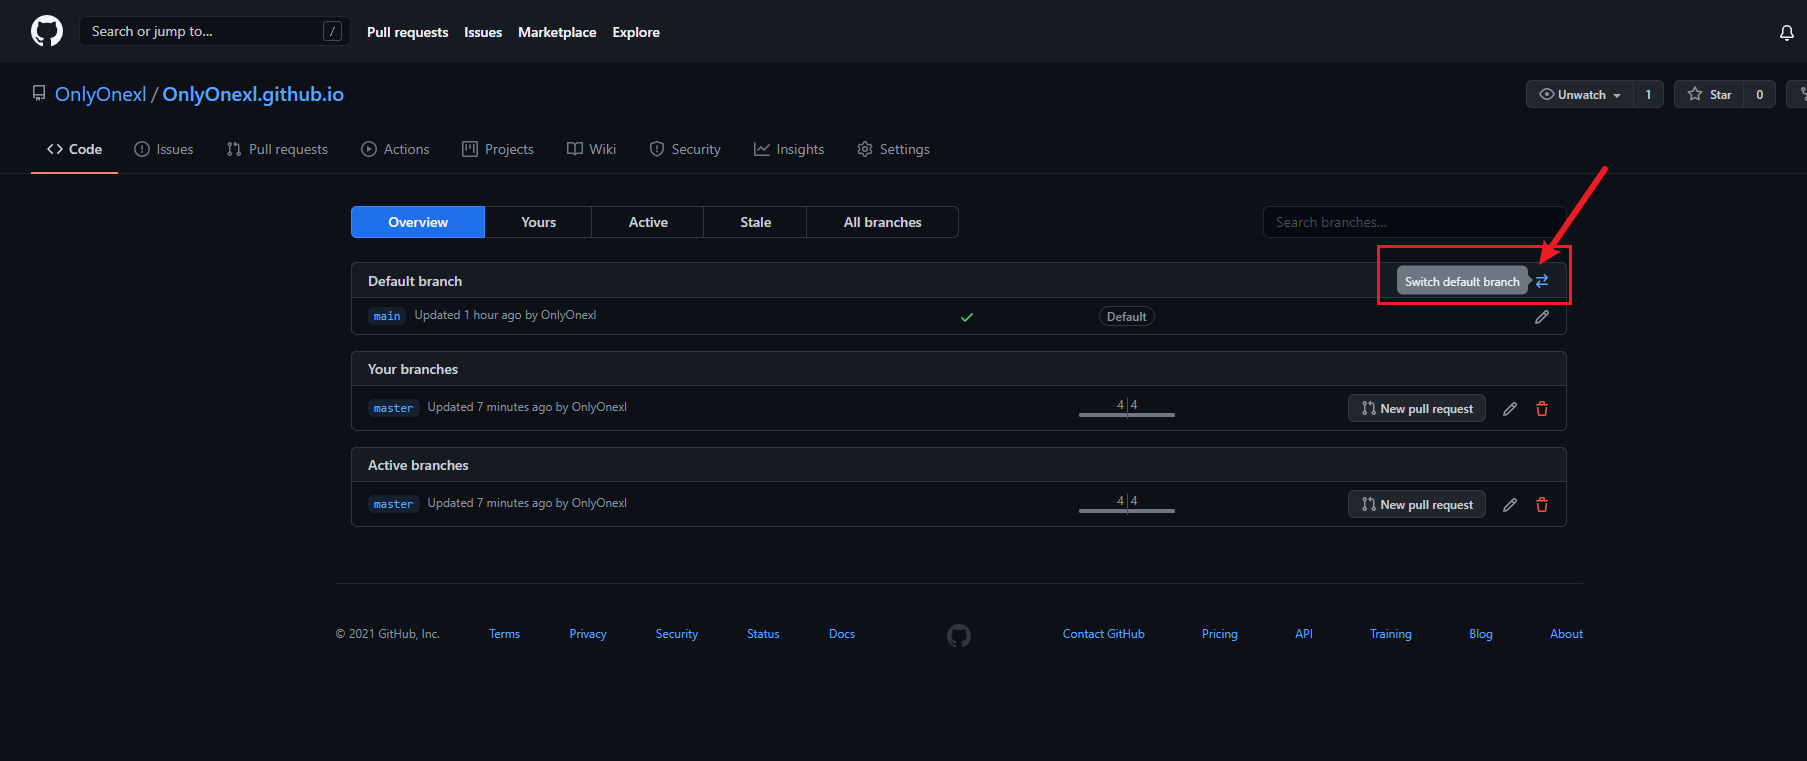Focus the Search or jump to field
1807x761 pixels.
click(x=215, y=31)
